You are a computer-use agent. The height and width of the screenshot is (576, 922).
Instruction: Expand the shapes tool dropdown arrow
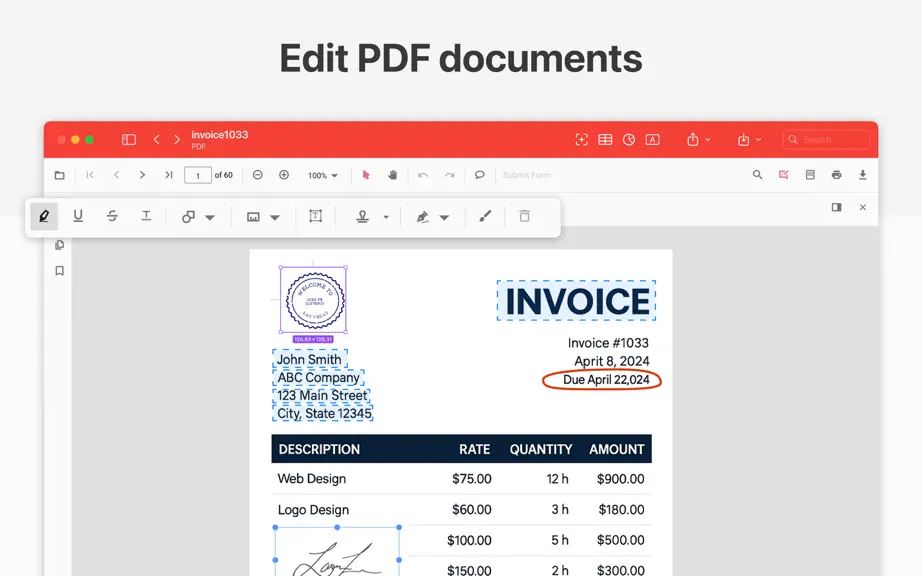pos(210,217)
